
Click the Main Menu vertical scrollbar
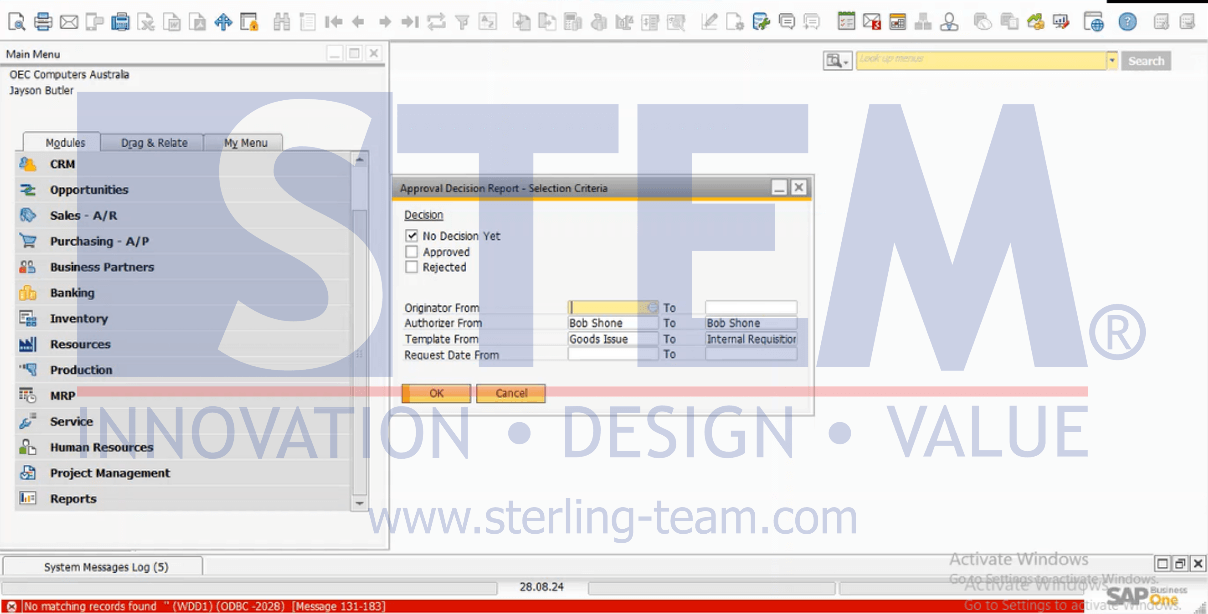360,330
